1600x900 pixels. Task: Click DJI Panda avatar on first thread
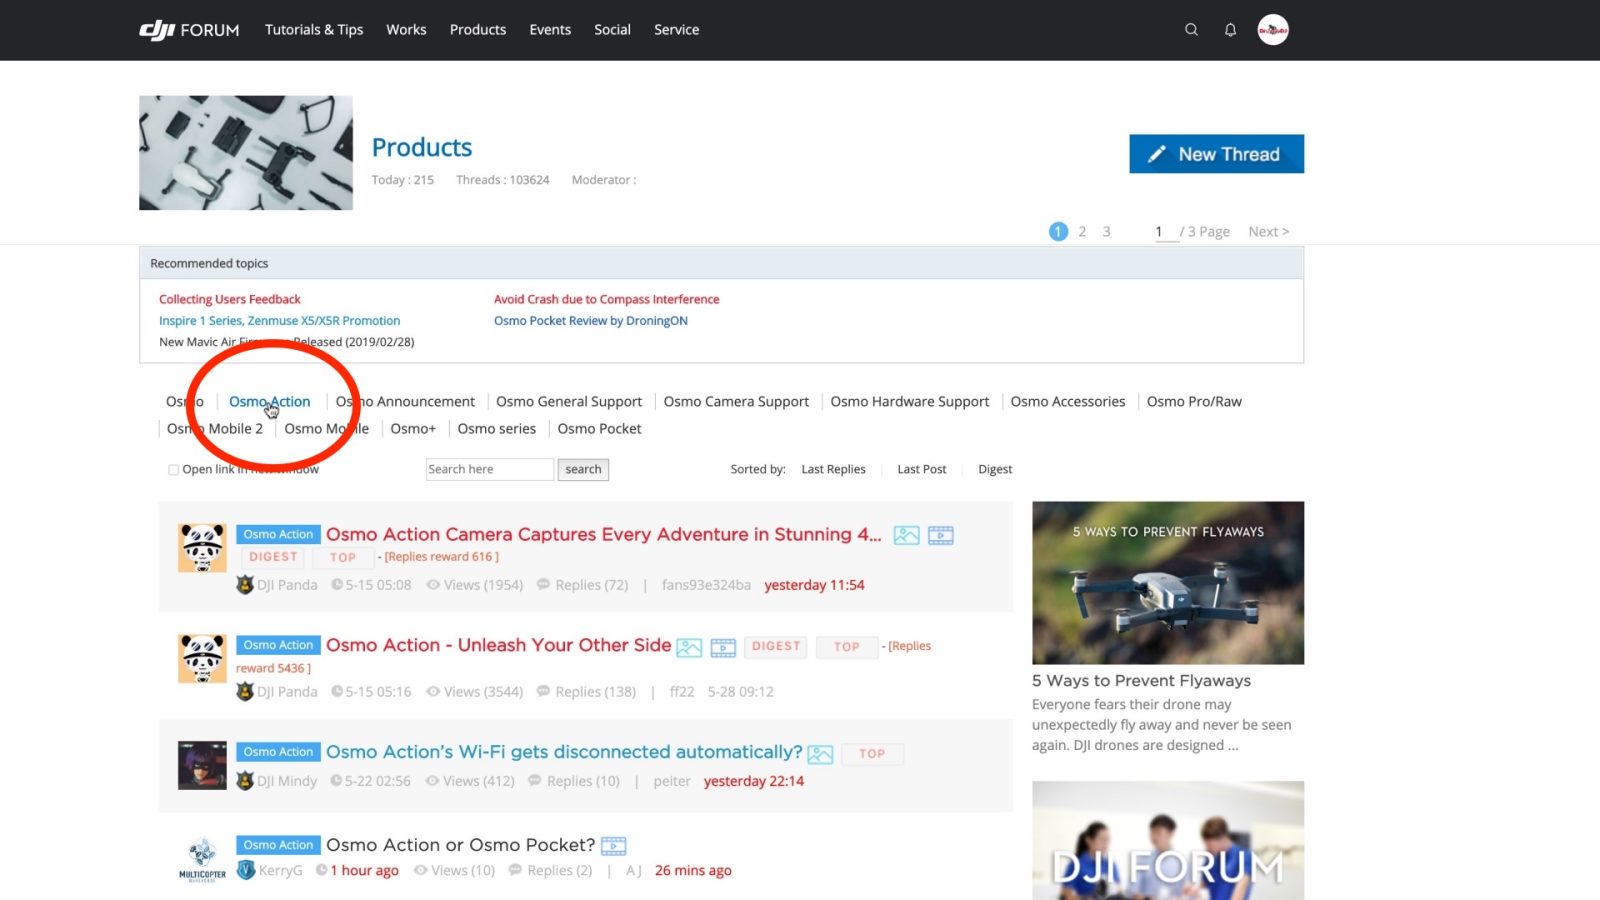tap(202, 548)
